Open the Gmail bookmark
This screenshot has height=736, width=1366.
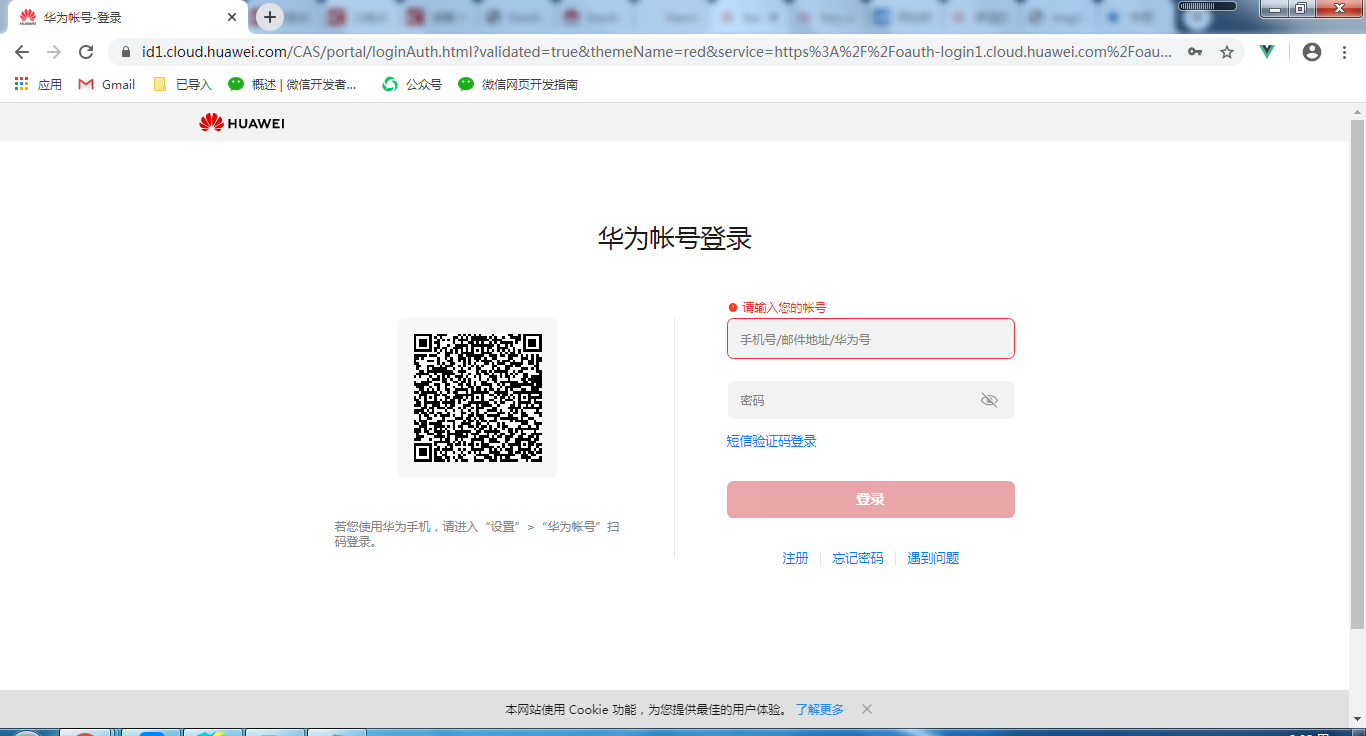(107, 84)
